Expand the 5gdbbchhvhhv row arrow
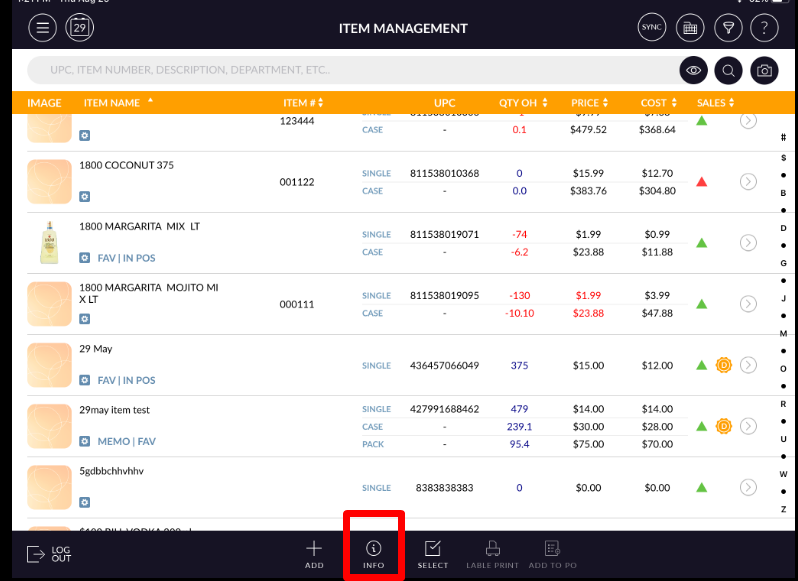 point(748,487)
